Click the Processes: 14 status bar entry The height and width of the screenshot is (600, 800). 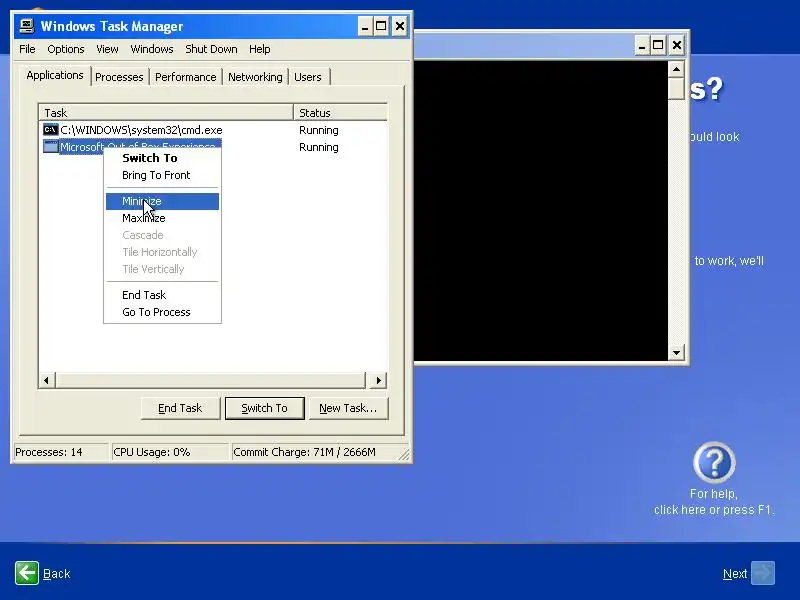60,452
